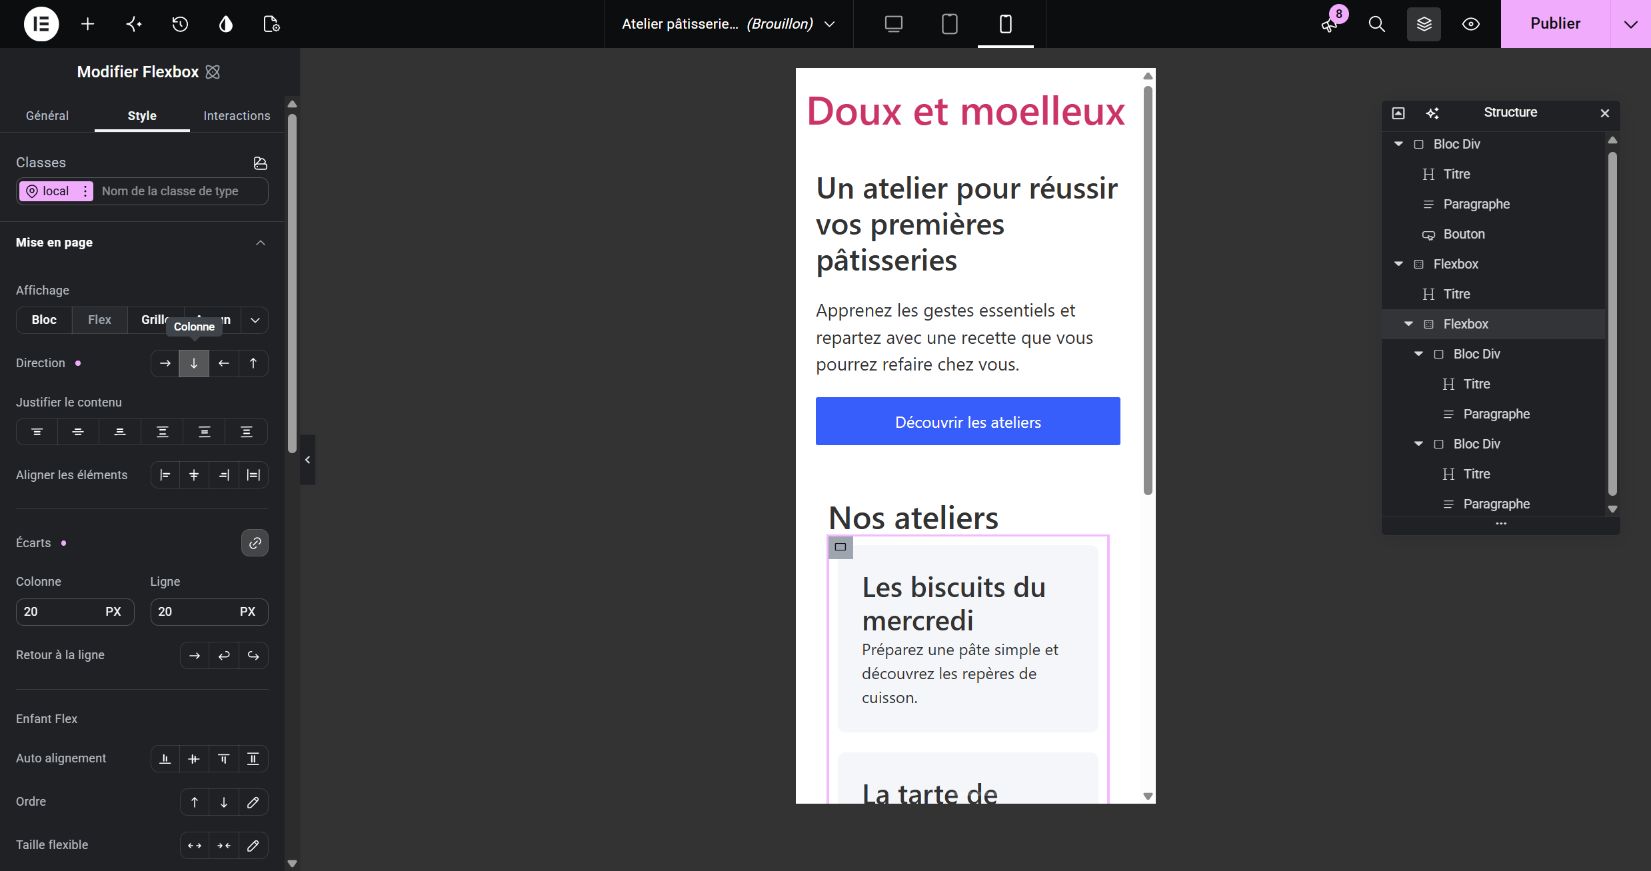Open the class manager icon beside Classes
Viewport: 1651px width, 871px height.
point(261,163)
